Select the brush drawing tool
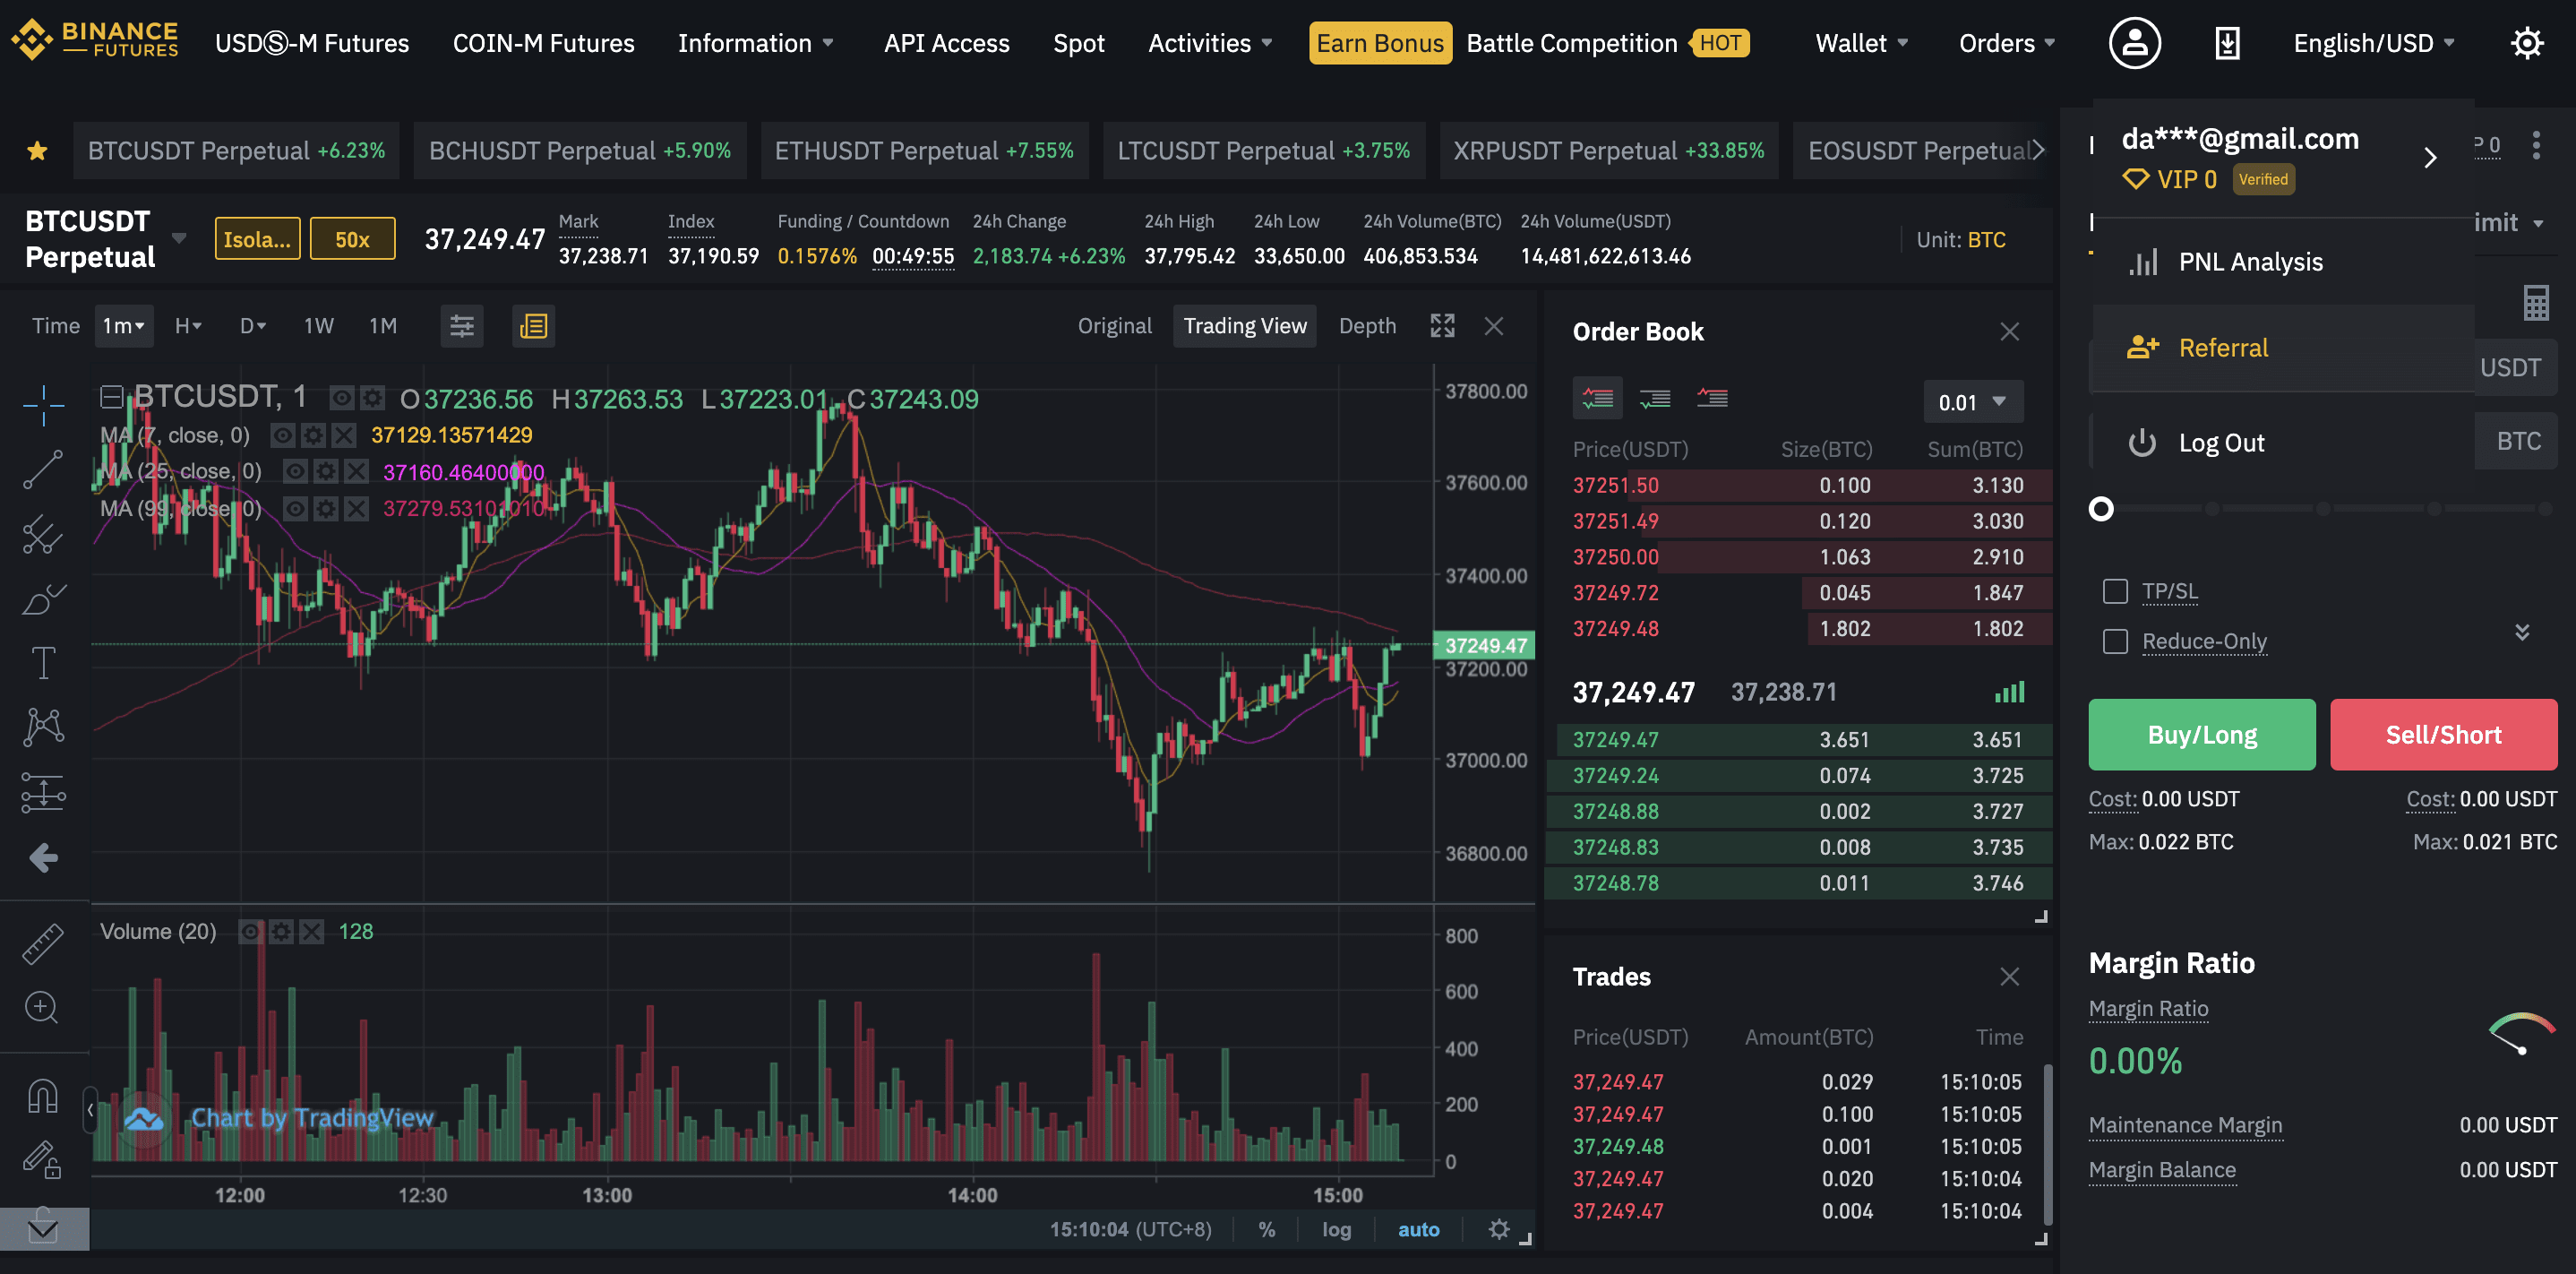This screenshot has width=2576, height=1274. pos(43,599)
